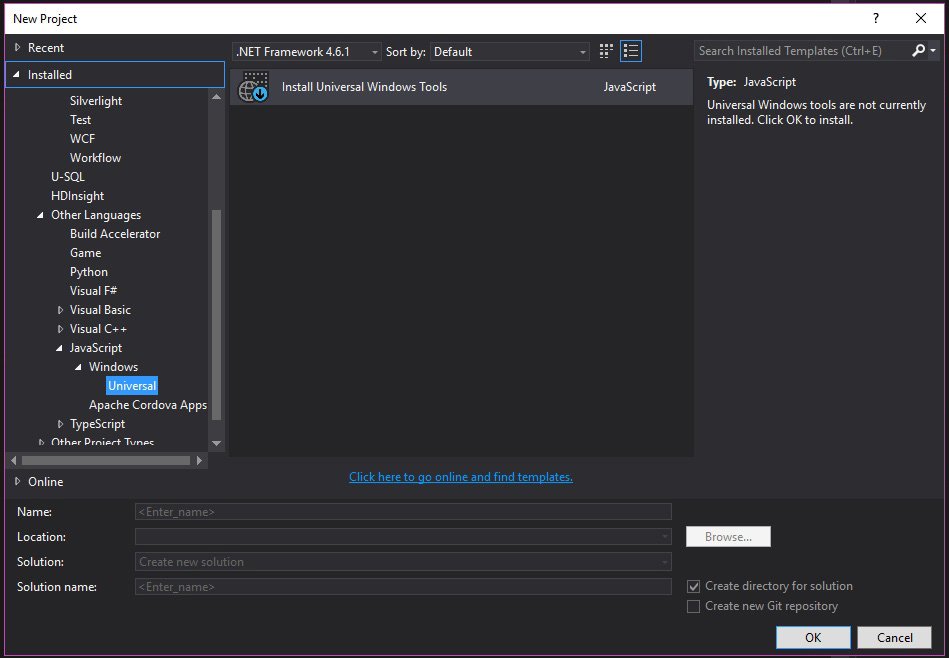Select Silverlight in the template tree

[96, 100]
